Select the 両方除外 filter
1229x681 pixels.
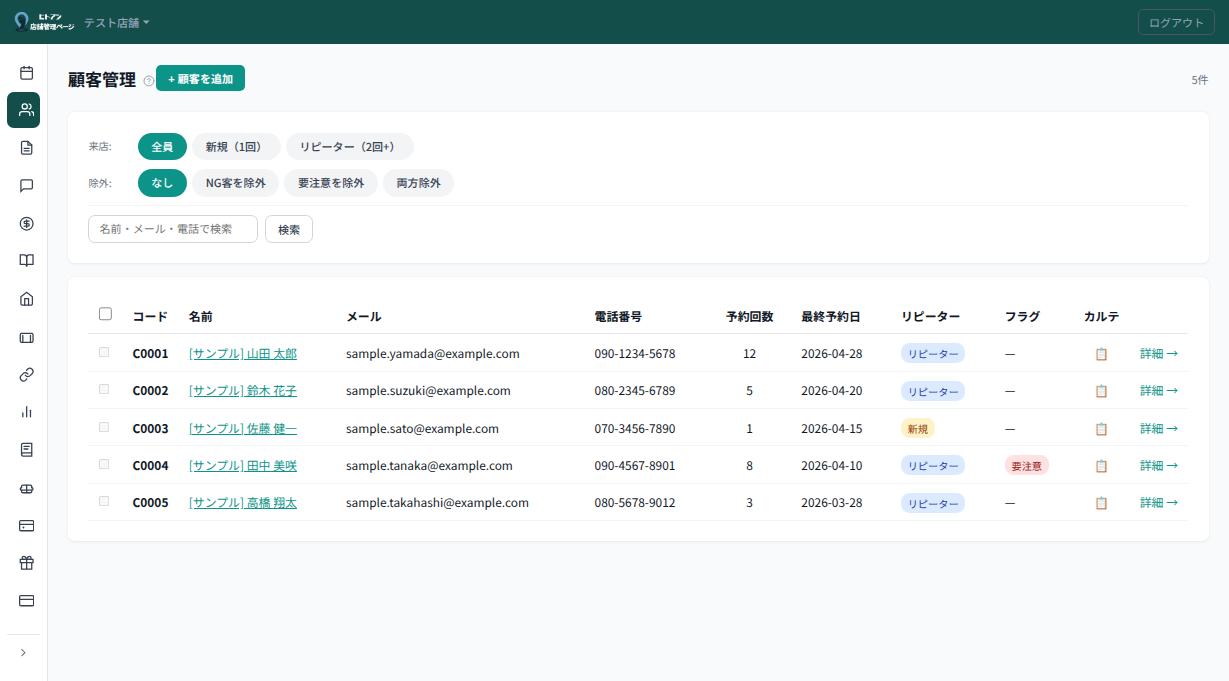click(x=418, y=183)
